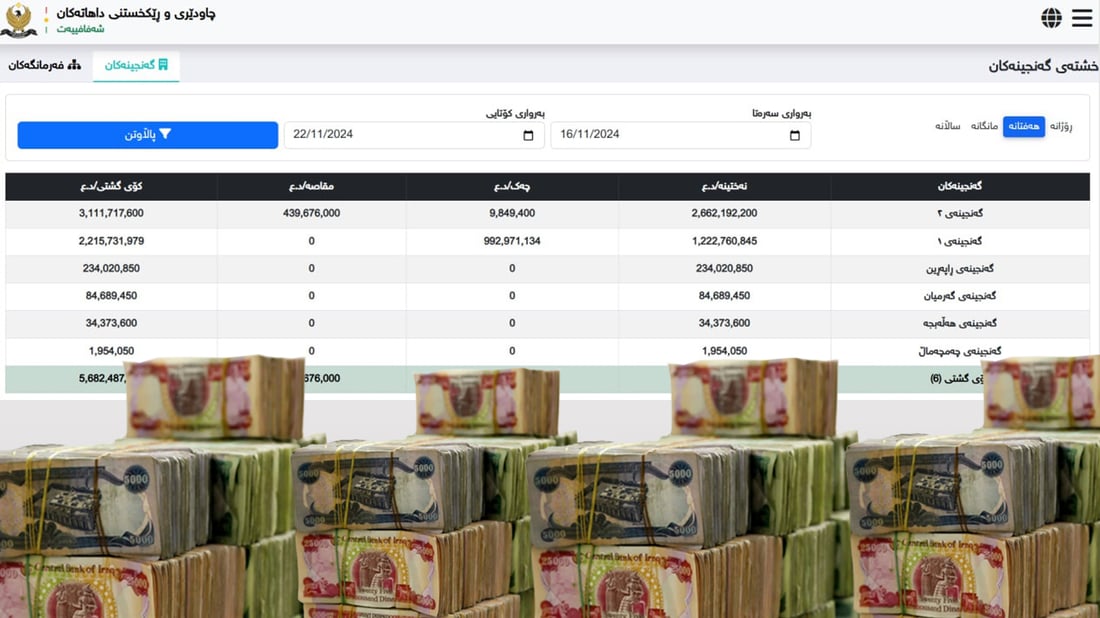Open the hamburger navigation menu
Image resolution: width=1100 pixels, height=618 pixels.
coord(1082,18)
